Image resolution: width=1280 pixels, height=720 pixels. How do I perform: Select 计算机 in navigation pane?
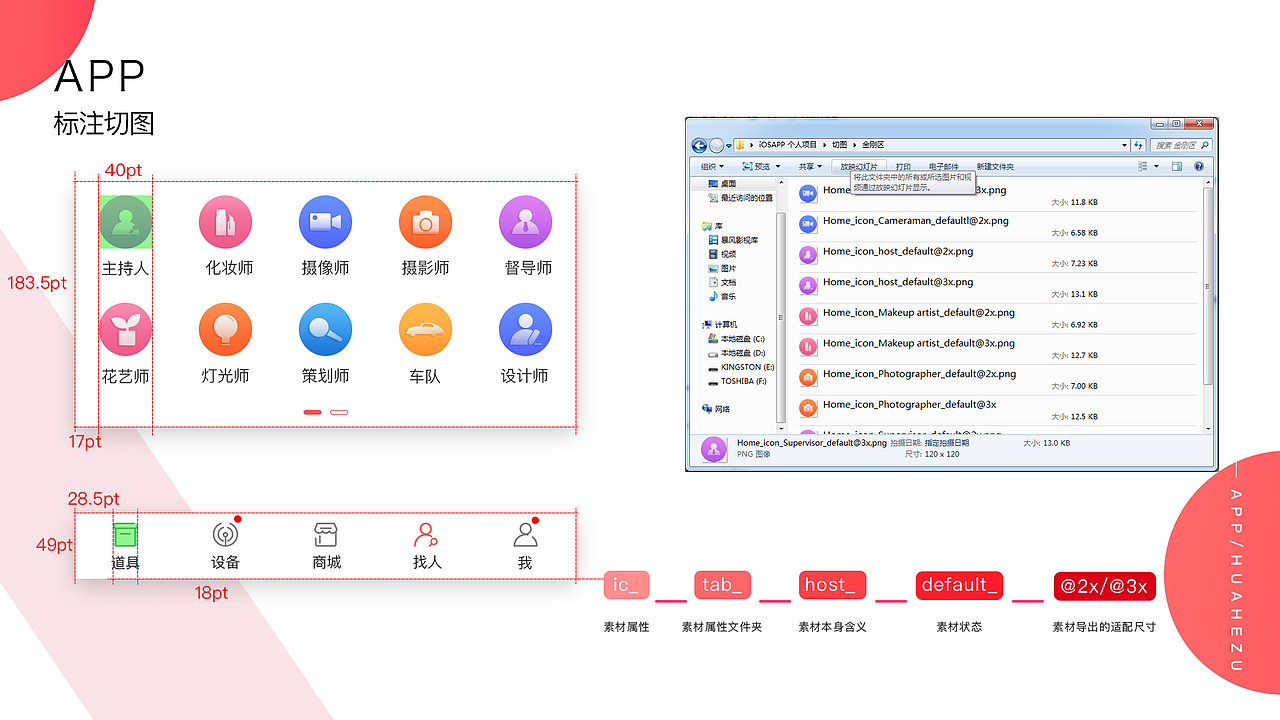click(719, 325)
